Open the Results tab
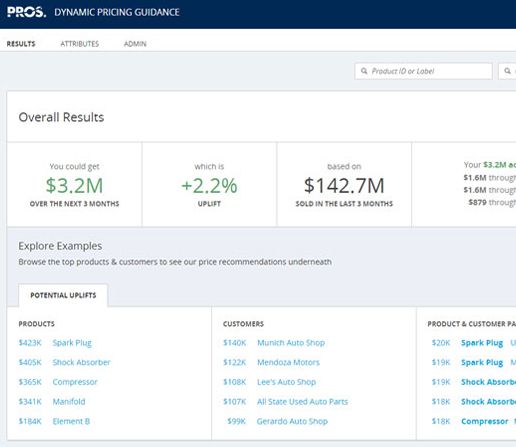 pyautogui.click(x=21, y=44)
